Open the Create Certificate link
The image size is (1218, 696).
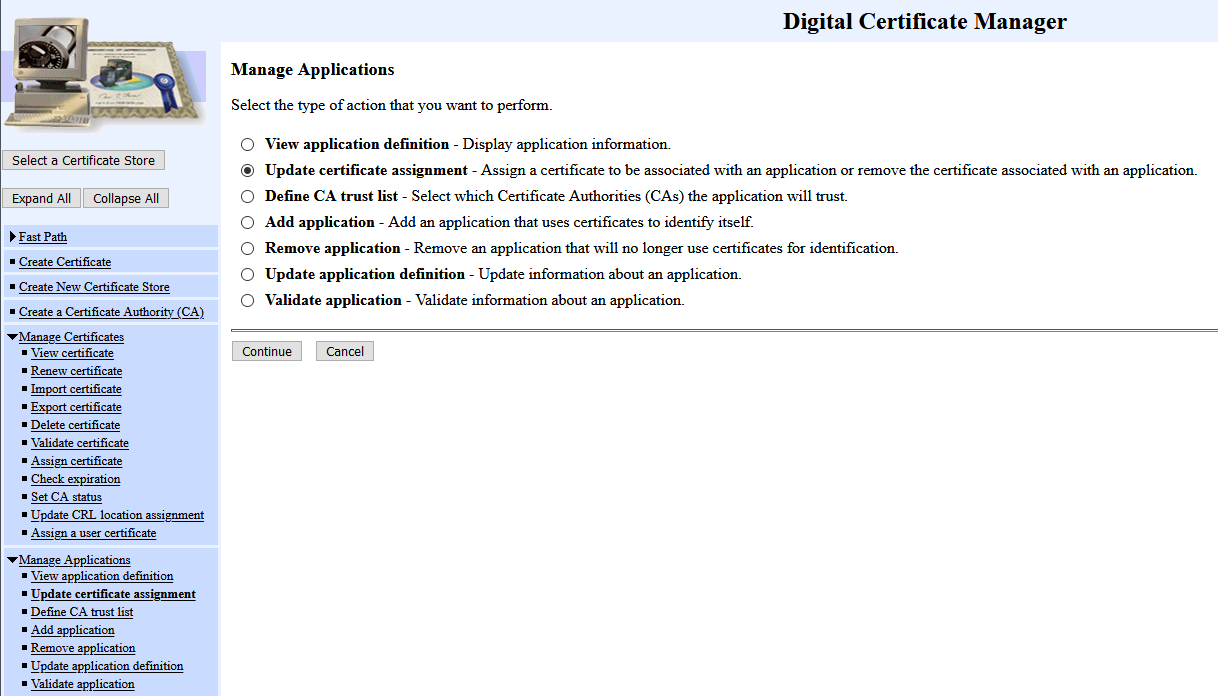coord(65,262)
